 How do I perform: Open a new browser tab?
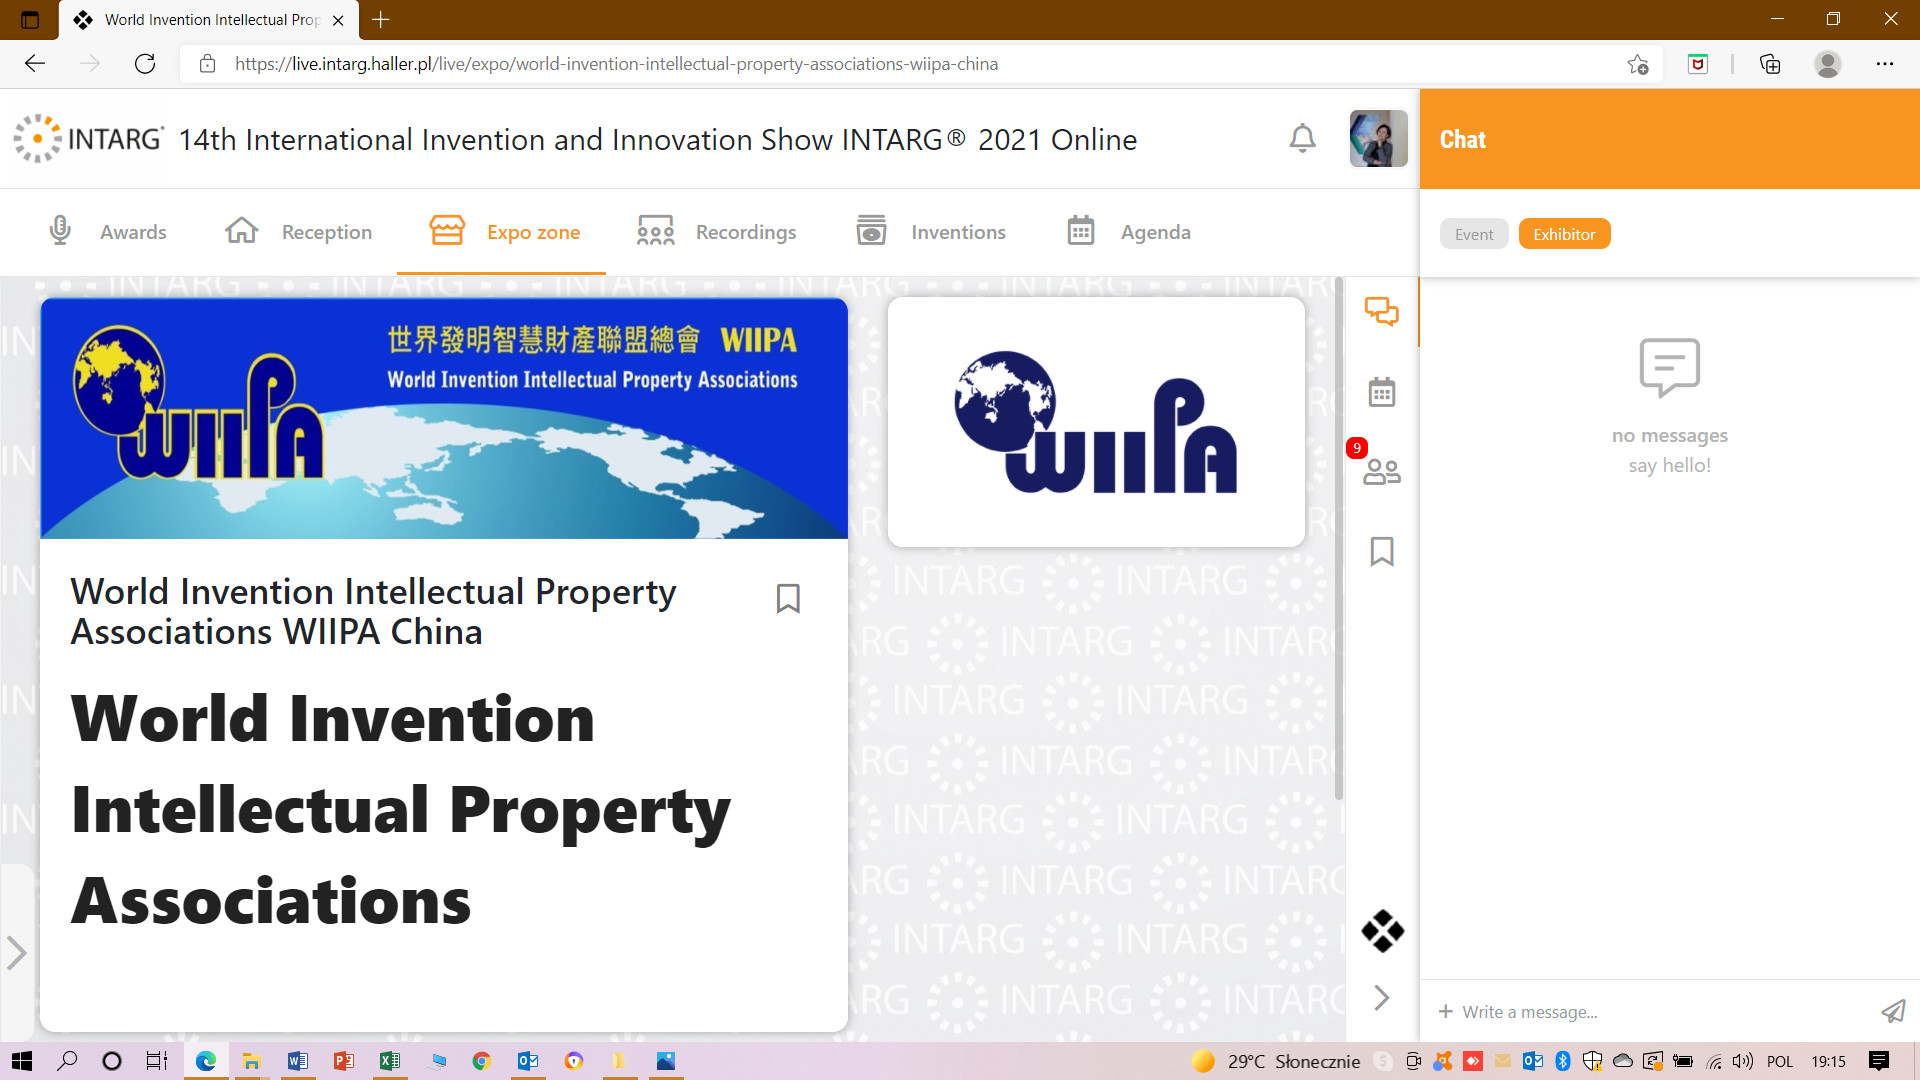point(381,19)
